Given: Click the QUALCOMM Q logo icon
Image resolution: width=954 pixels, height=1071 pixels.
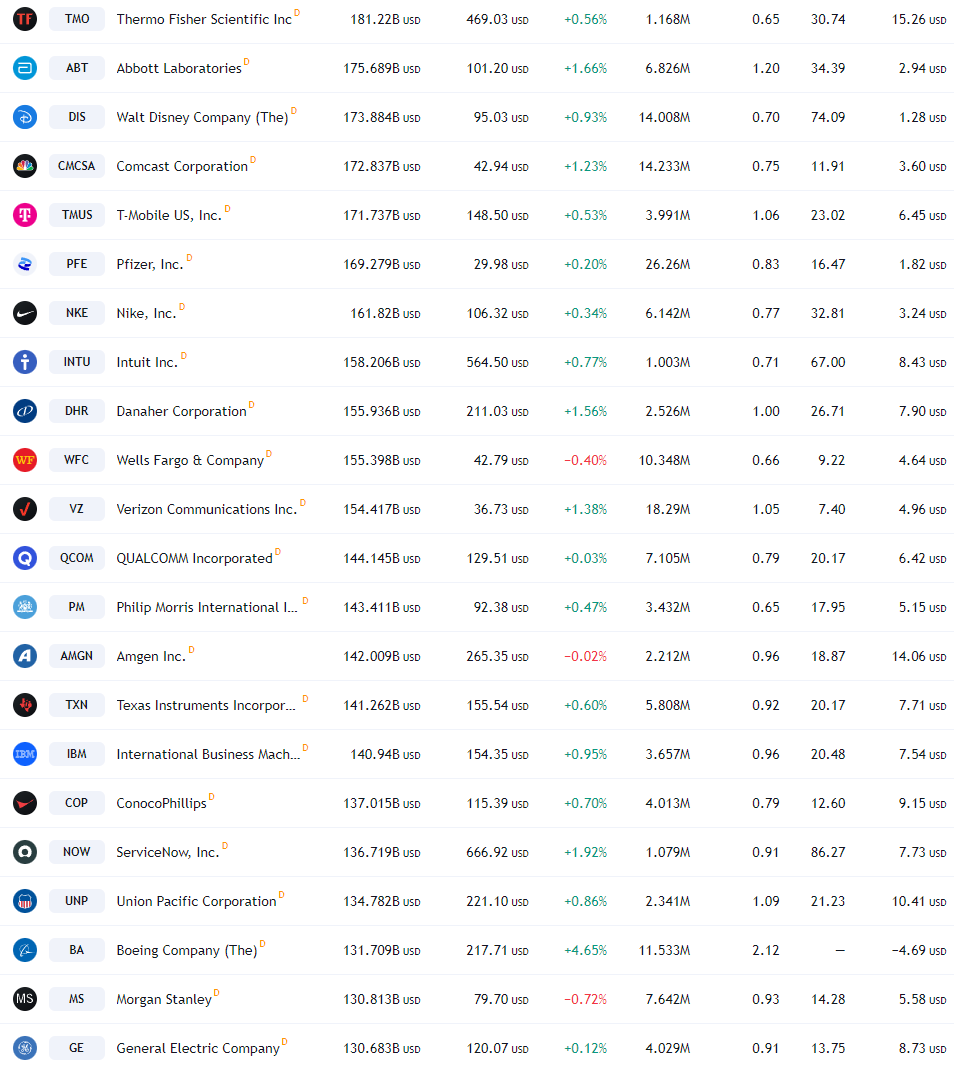Looking at the screenshot, I should 25,558.
